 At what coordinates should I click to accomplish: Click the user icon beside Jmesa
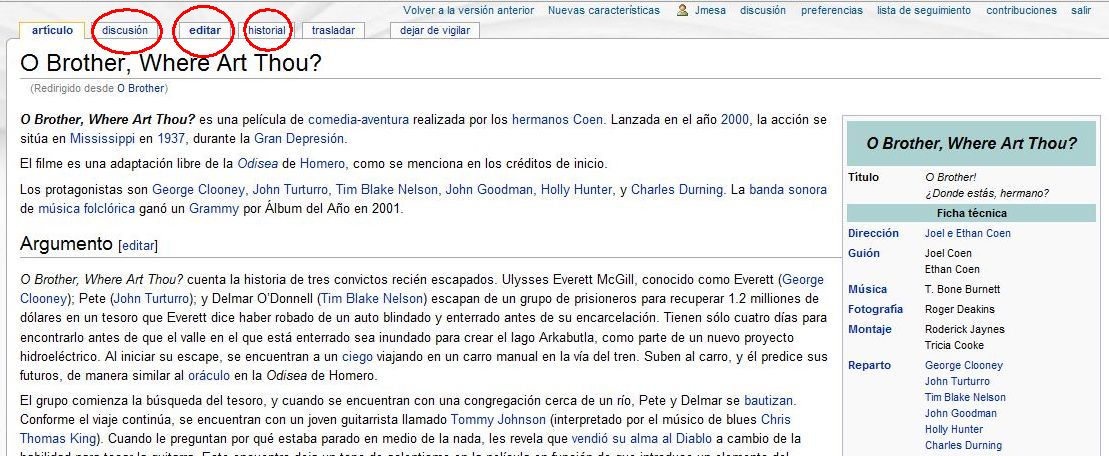[683, 11]
